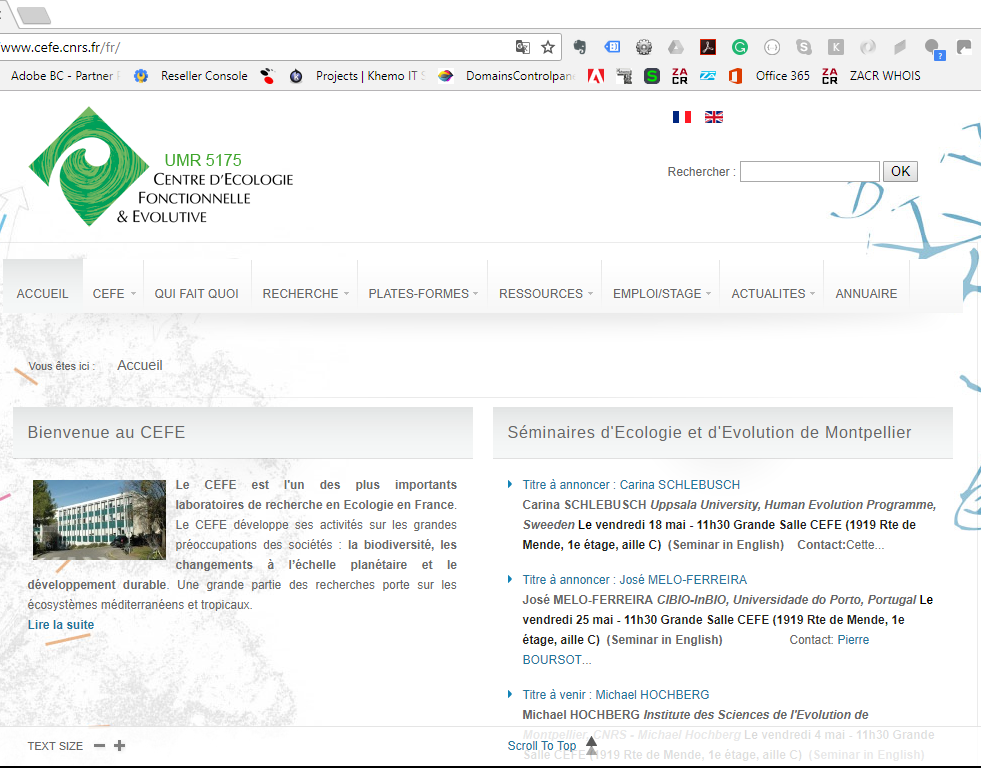This screenshot has width=981, height=768.
Task: Switch site language to French flag
Action: (x=682, y=117)
